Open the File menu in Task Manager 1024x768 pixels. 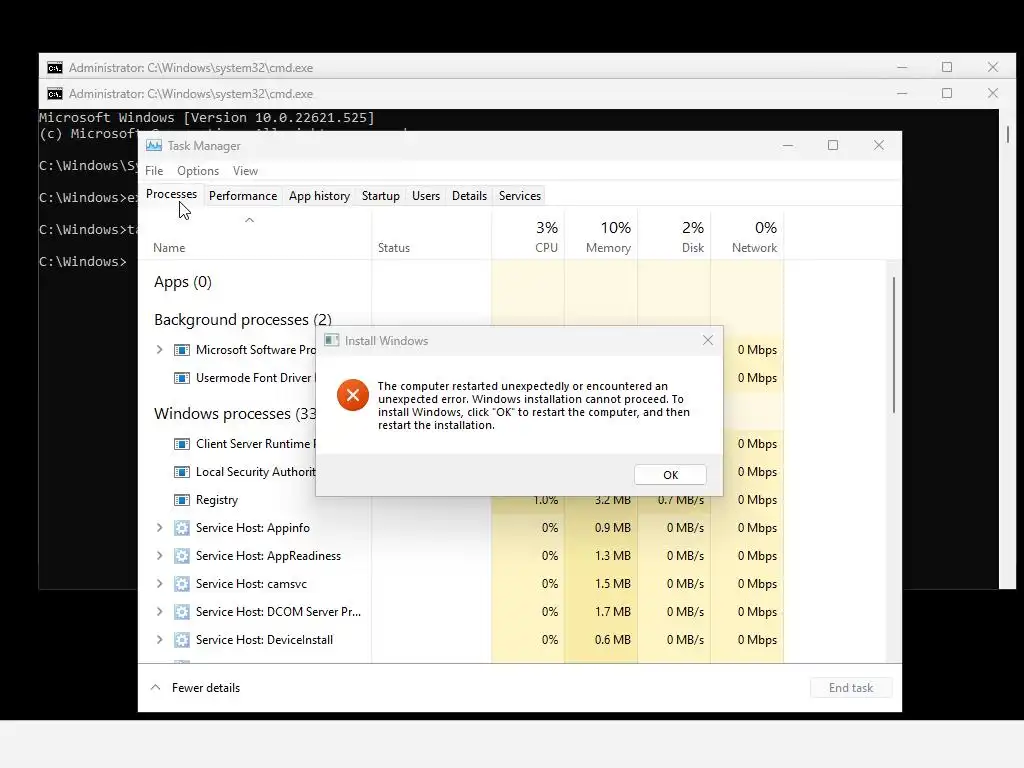[154, 171]
